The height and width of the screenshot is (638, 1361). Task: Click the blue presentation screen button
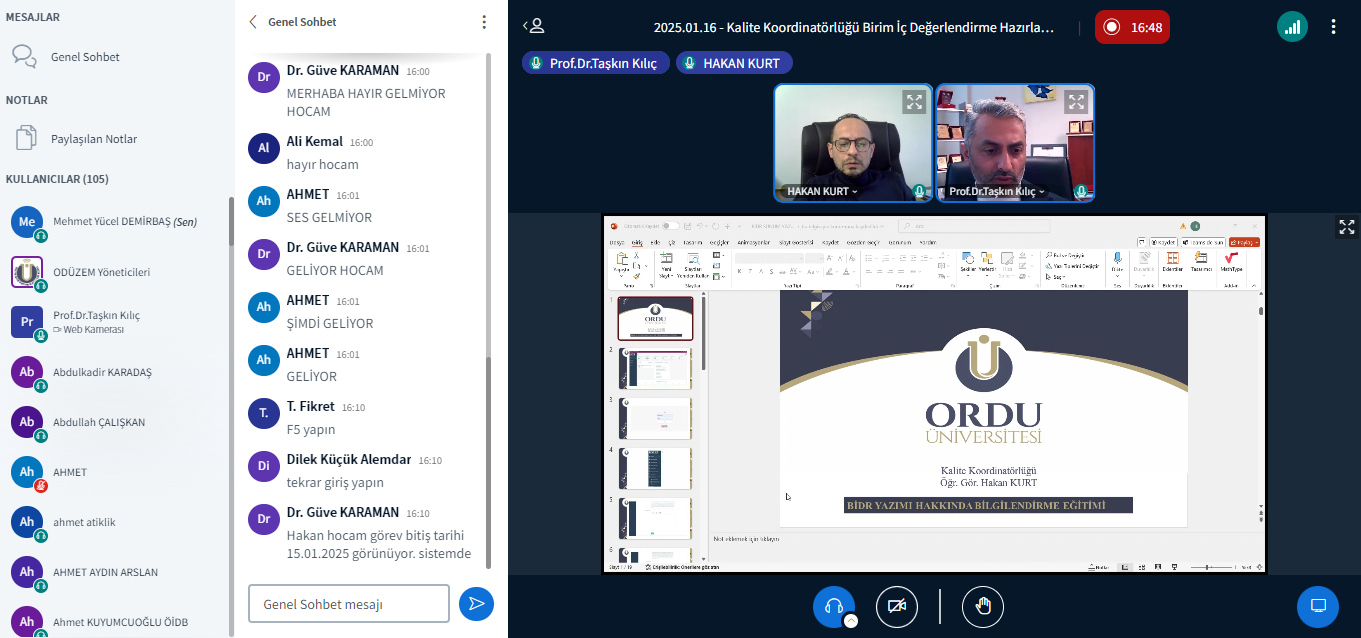click(x=1318, y=606)
